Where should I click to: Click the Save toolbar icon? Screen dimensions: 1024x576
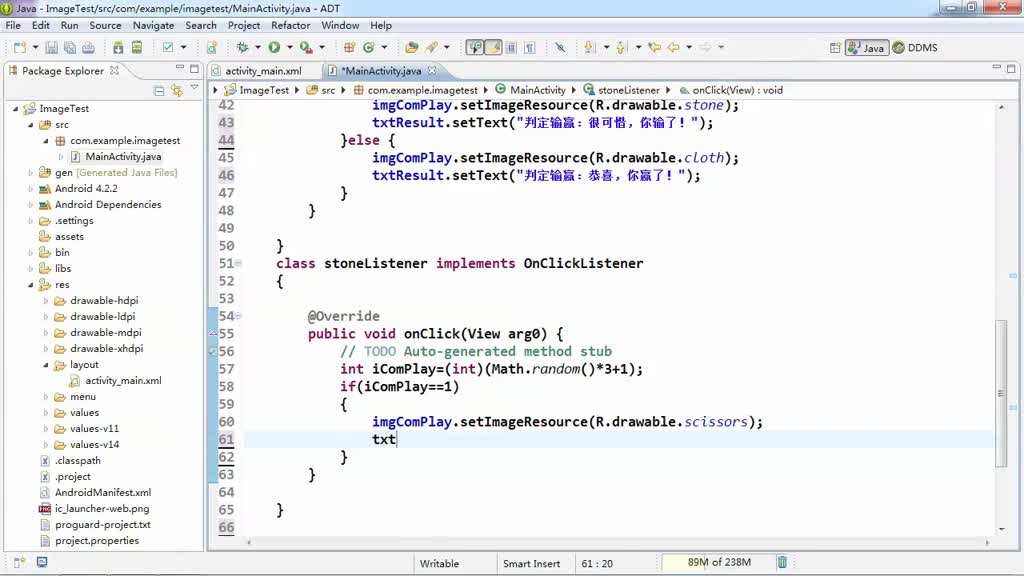tap(51, 48)
